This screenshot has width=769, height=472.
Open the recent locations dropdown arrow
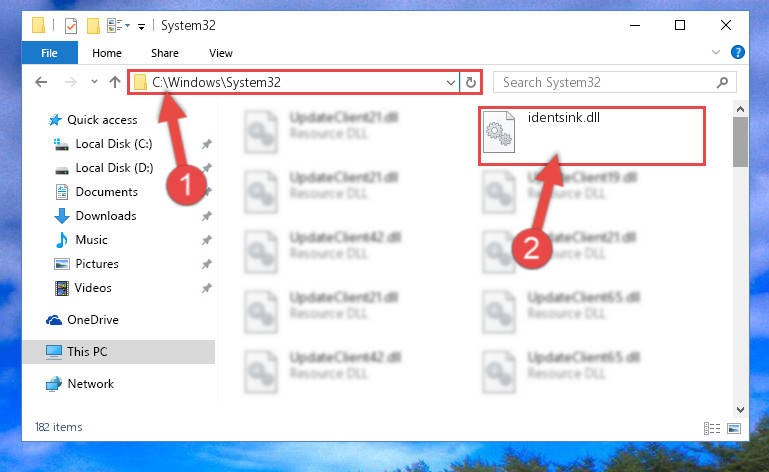(x=94, y=82)
